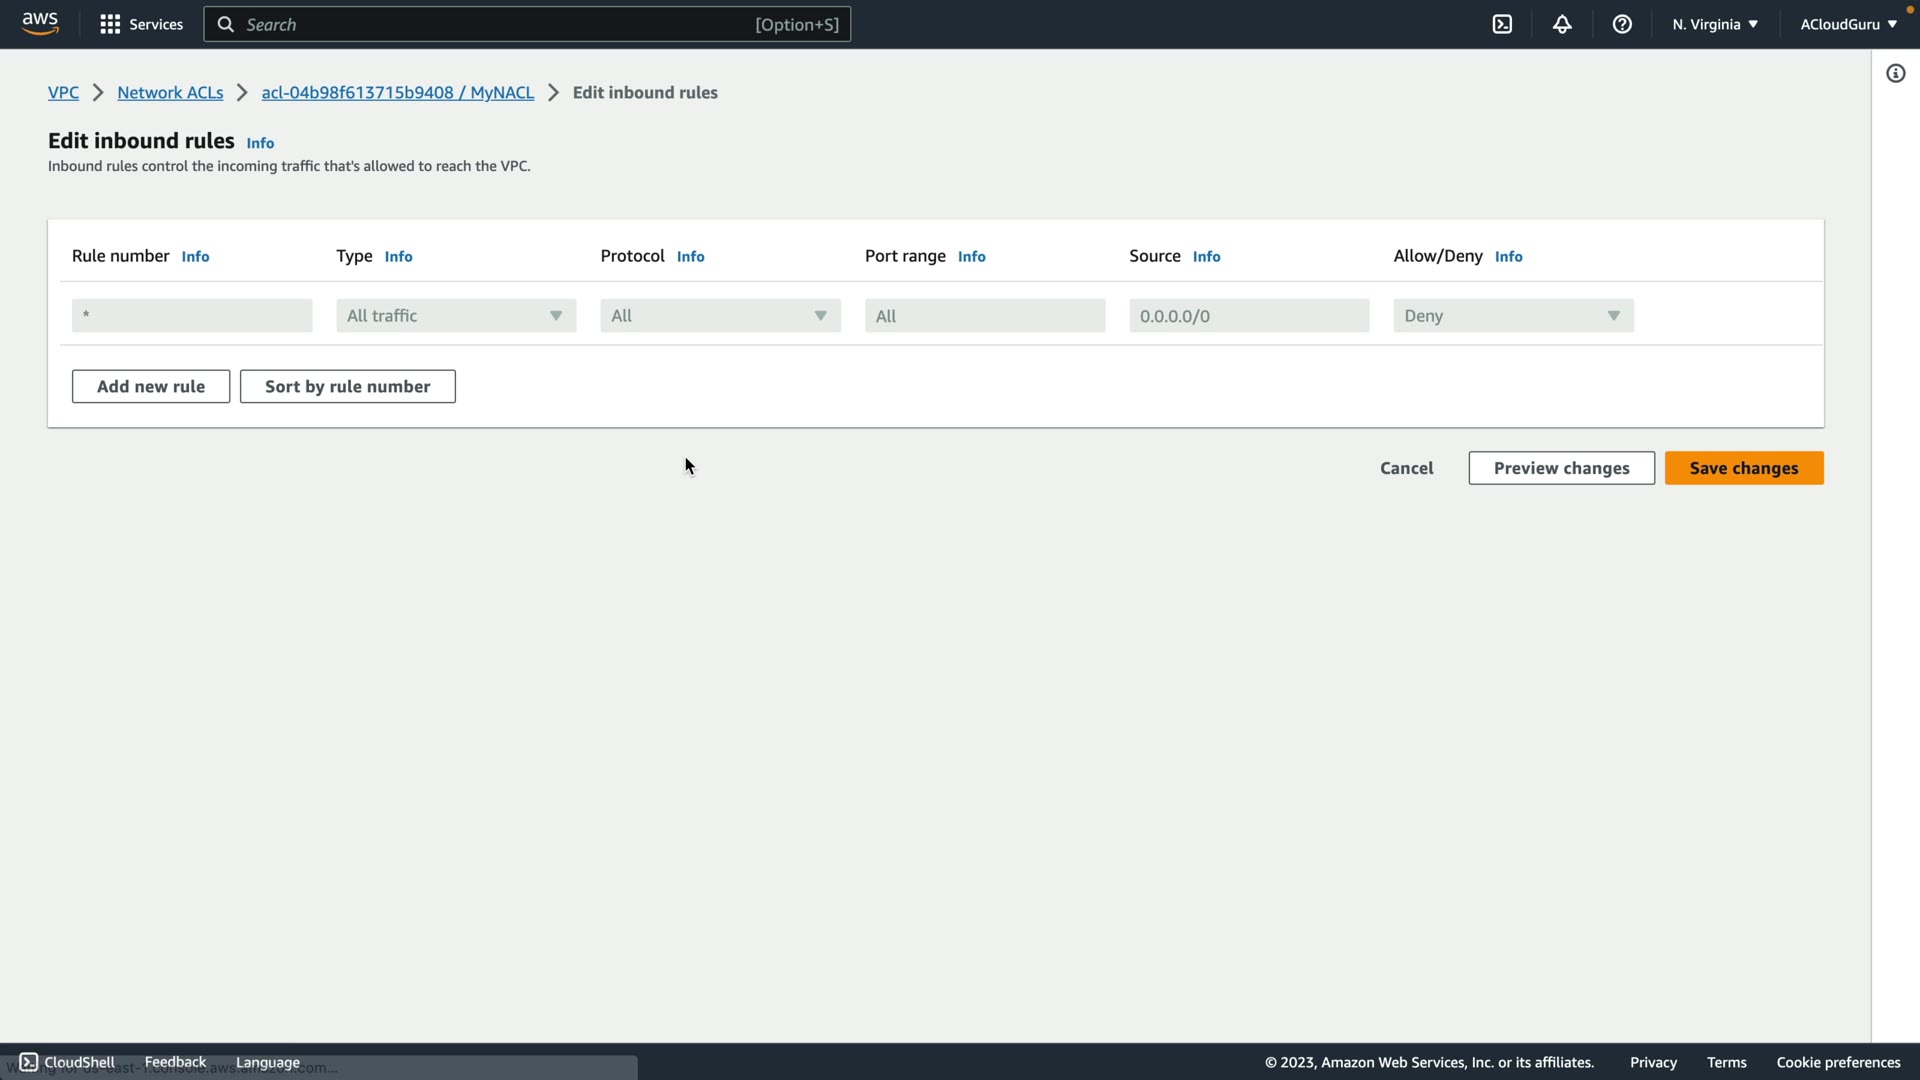
Task: Open the Deny allow/deny dropdown
Action: pyautogui.click(x=1513, y=316)
